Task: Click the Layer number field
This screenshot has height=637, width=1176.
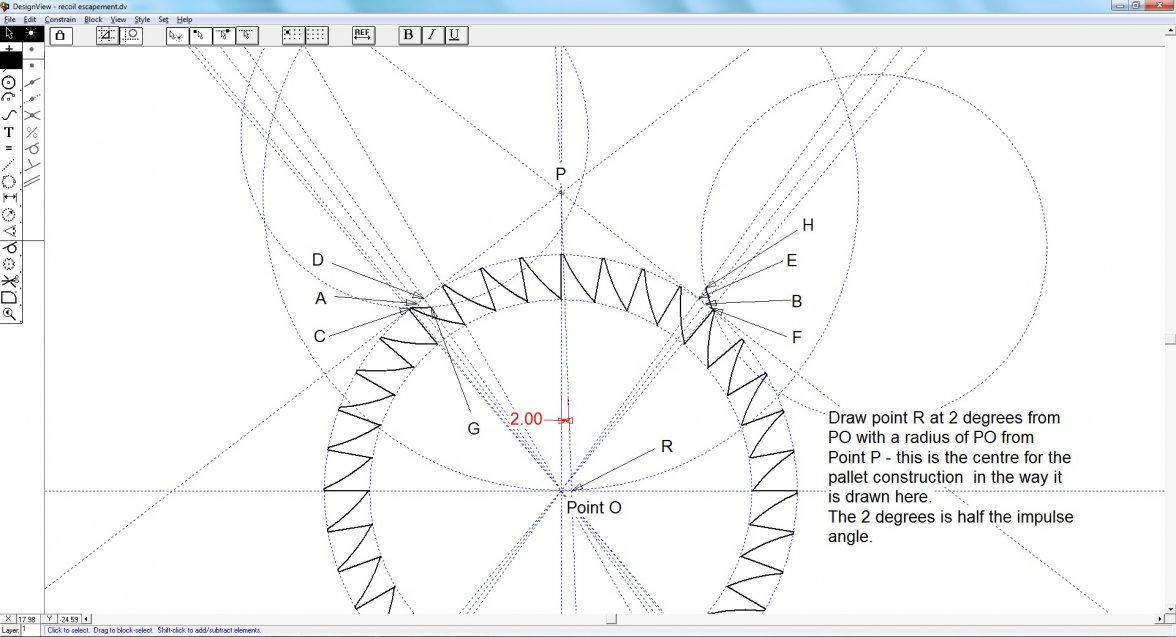Action: pyautogui.click(x=28, y=630)
